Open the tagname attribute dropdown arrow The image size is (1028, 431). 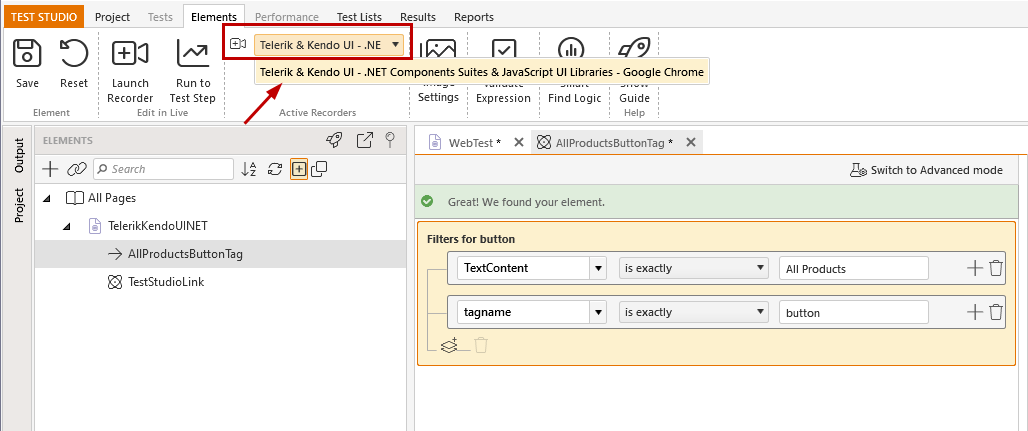[x=598, y=312]
